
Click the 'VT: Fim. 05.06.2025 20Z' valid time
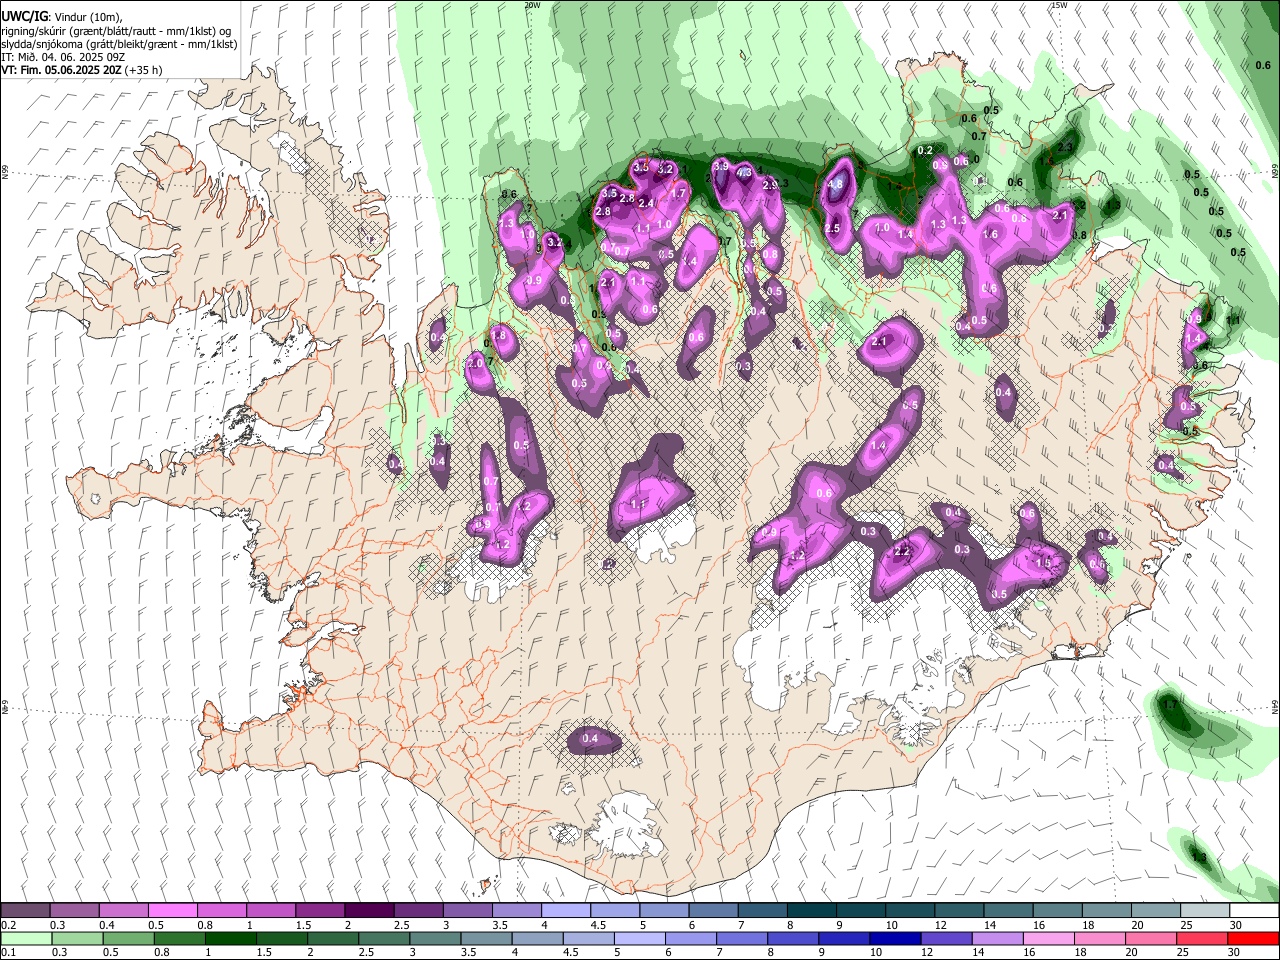[x=60, y=70]
